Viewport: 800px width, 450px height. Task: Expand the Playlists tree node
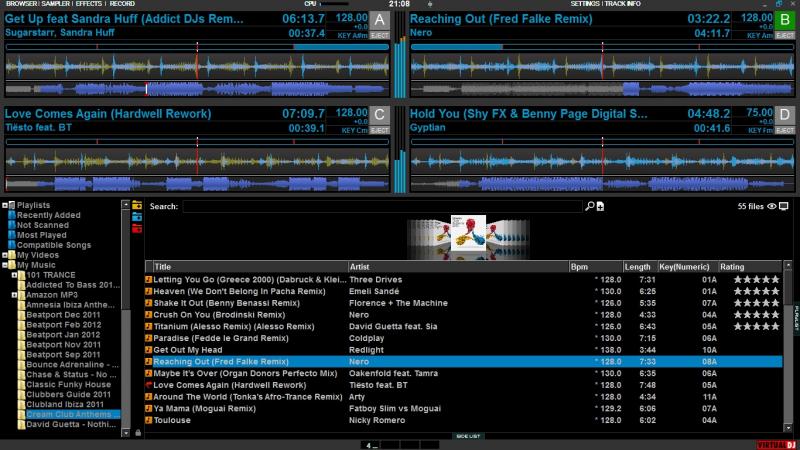(5, 205)
